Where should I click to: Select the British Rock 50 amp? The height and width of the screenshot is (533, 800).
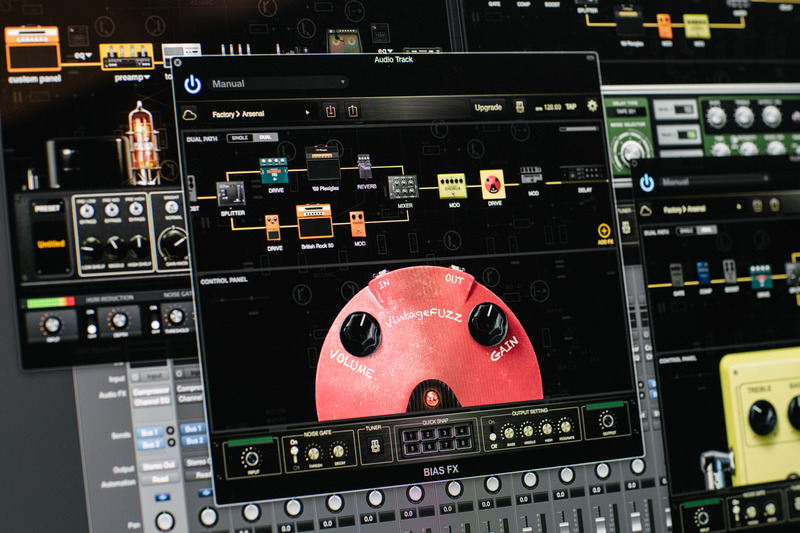coord(314,220)
